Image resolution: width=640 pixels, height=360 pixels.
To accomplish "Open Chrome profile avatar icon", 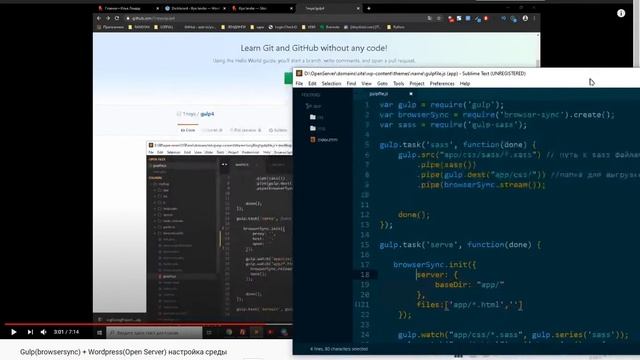I will pyautogui.click(x=525, y=18).
